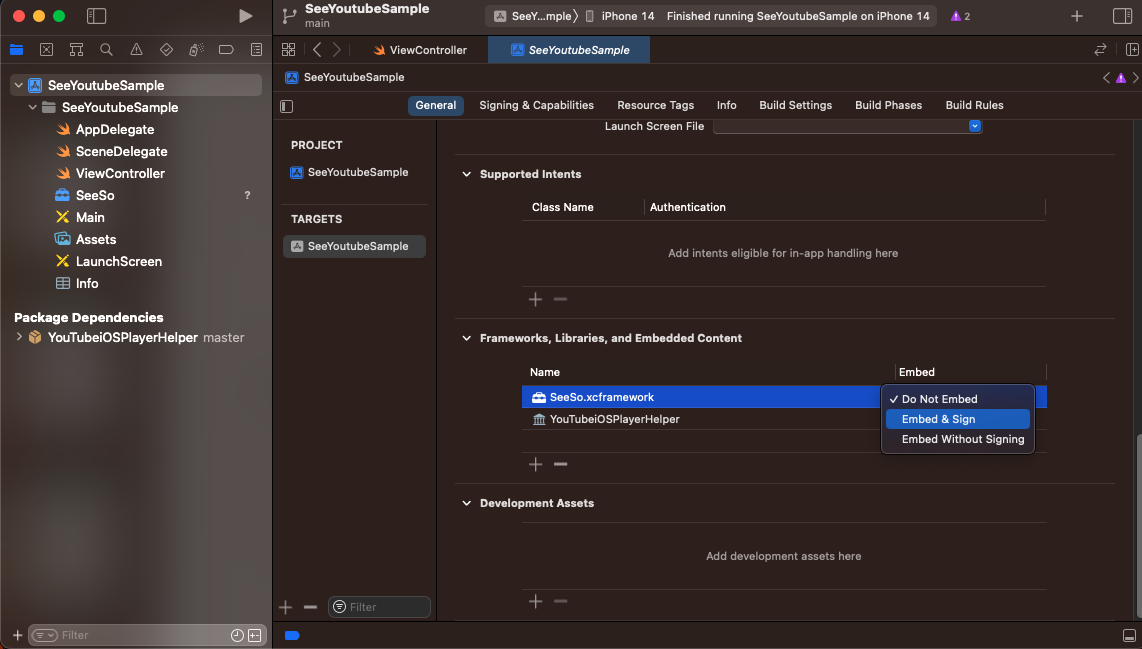This screenshot has width=1142, height=649.
Task: Collapse the SeeYoutubeSample project root
Action: pos(18,85)
